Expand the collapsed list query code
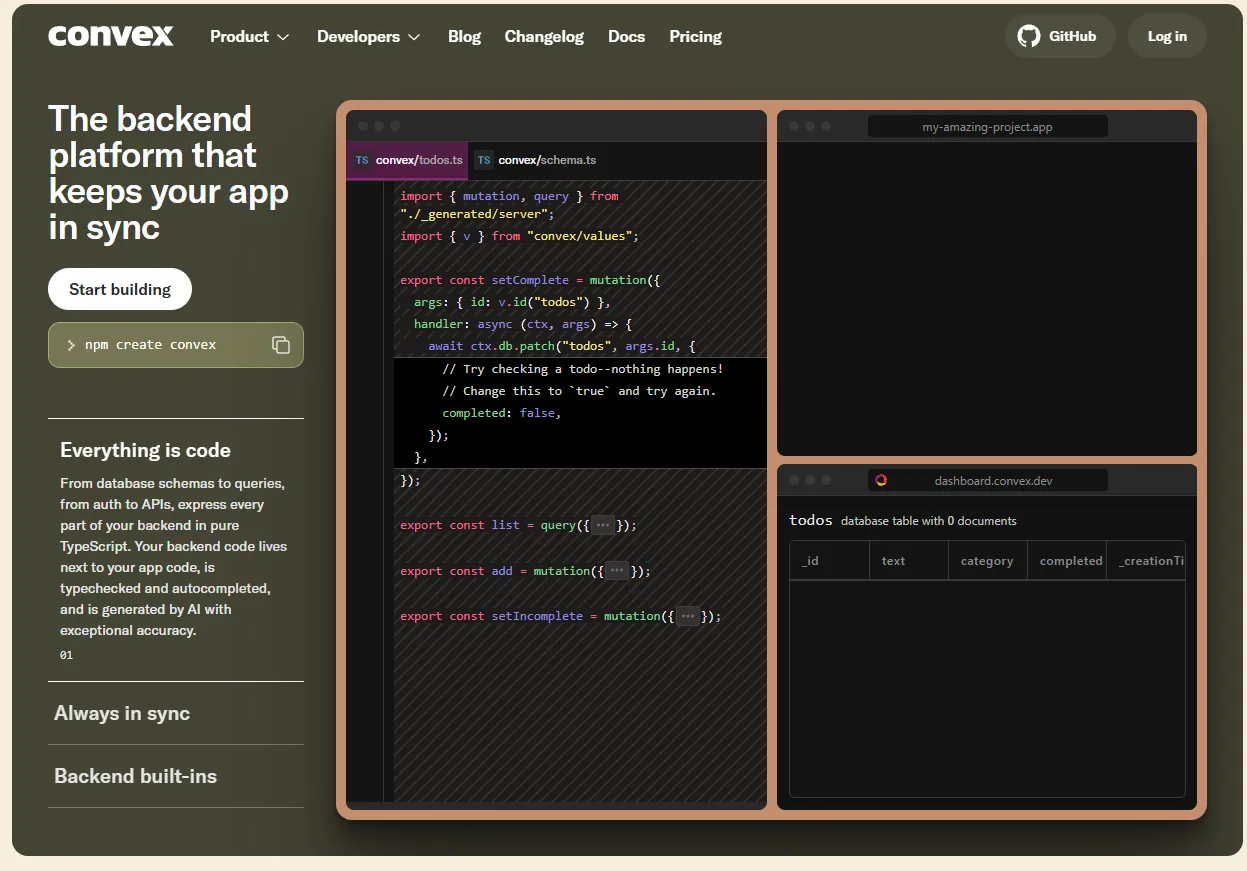 click(x=601, y=524)
